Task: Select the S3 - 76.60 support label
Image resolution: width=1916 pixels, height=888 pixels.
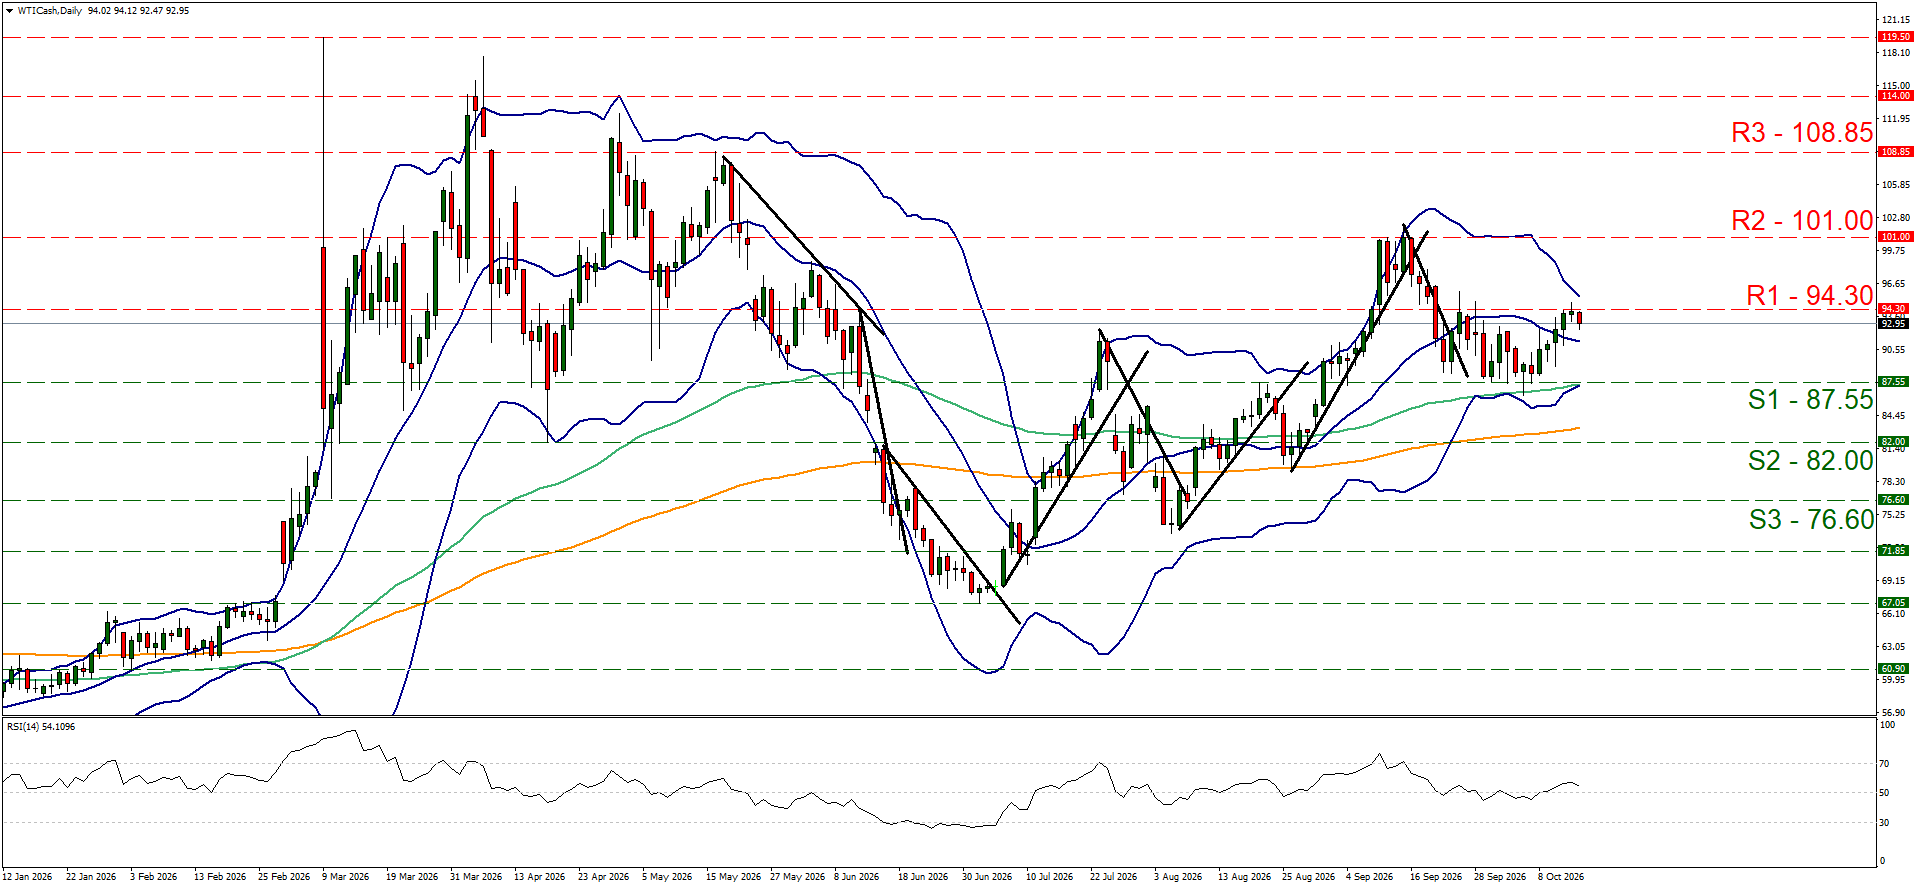Action: 1811,520
